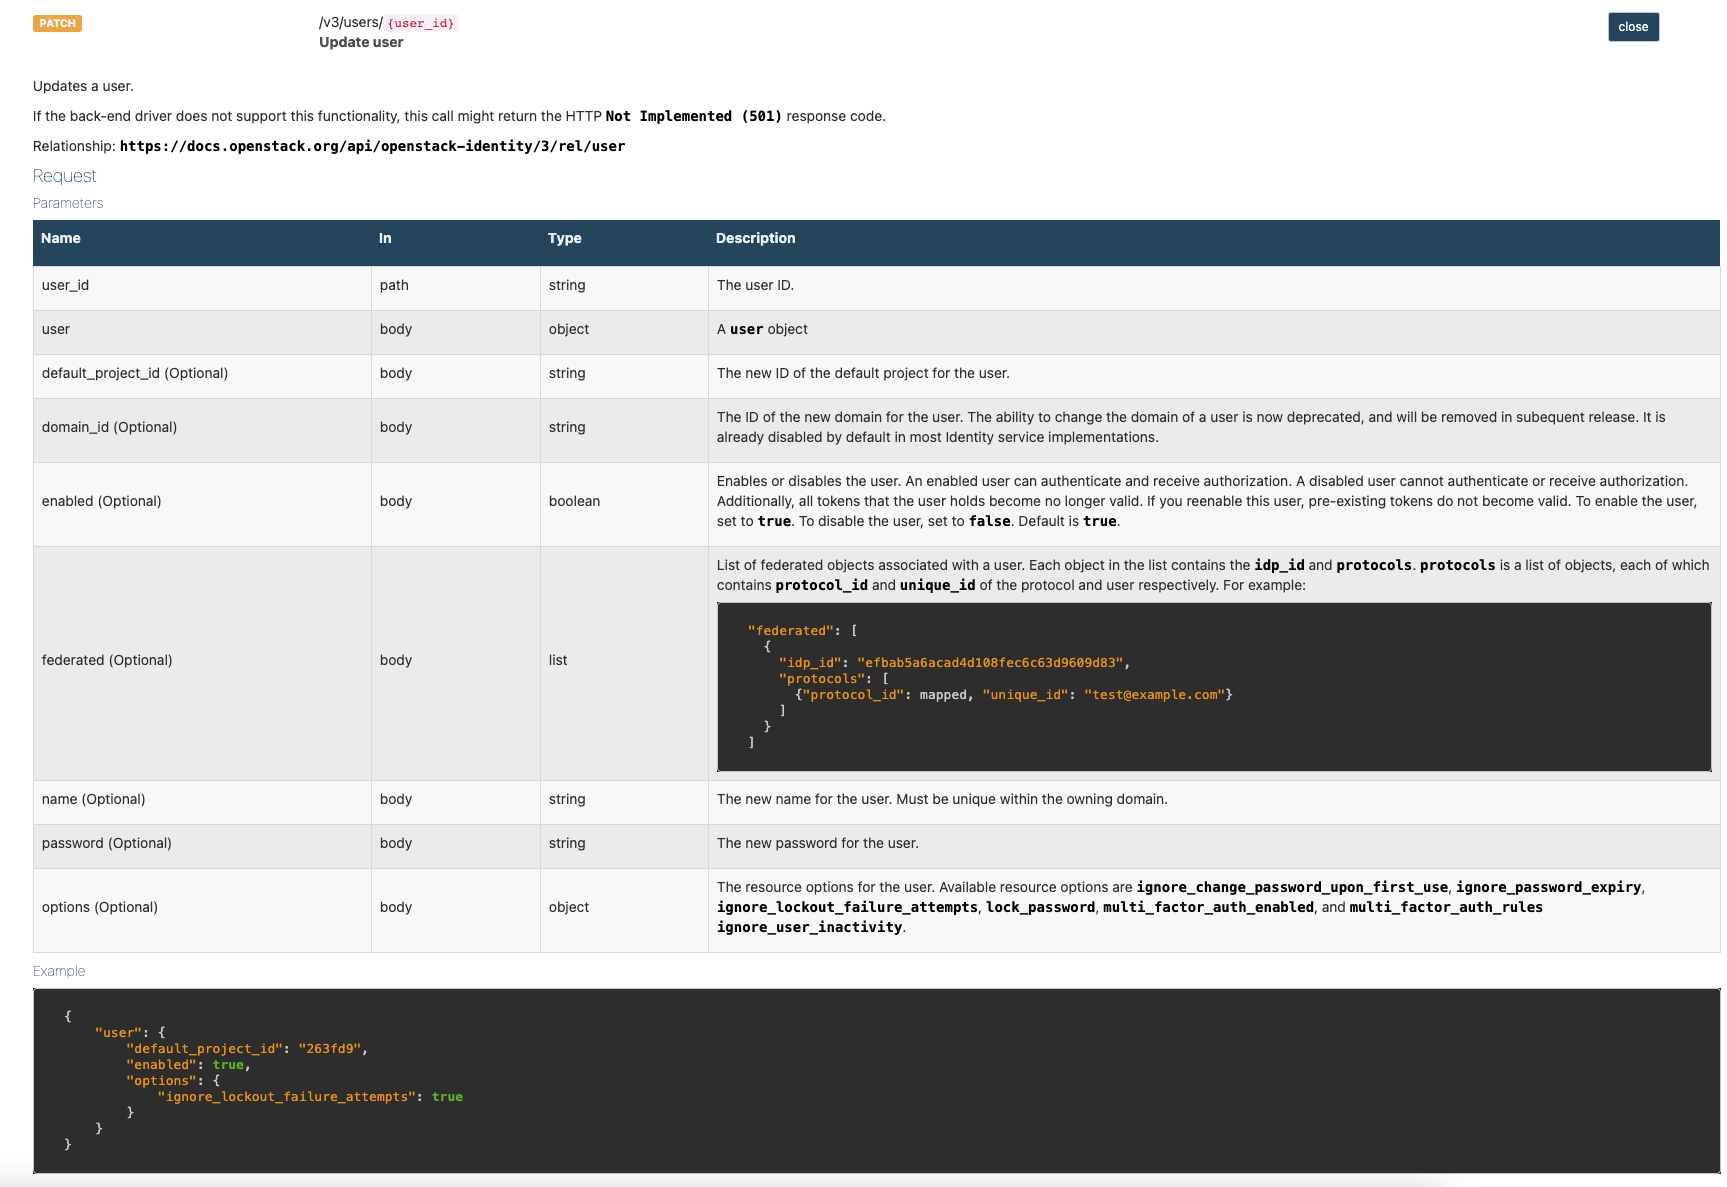Click the federated JSON example code block
1727x1187 pixels.
(1213, 686)
